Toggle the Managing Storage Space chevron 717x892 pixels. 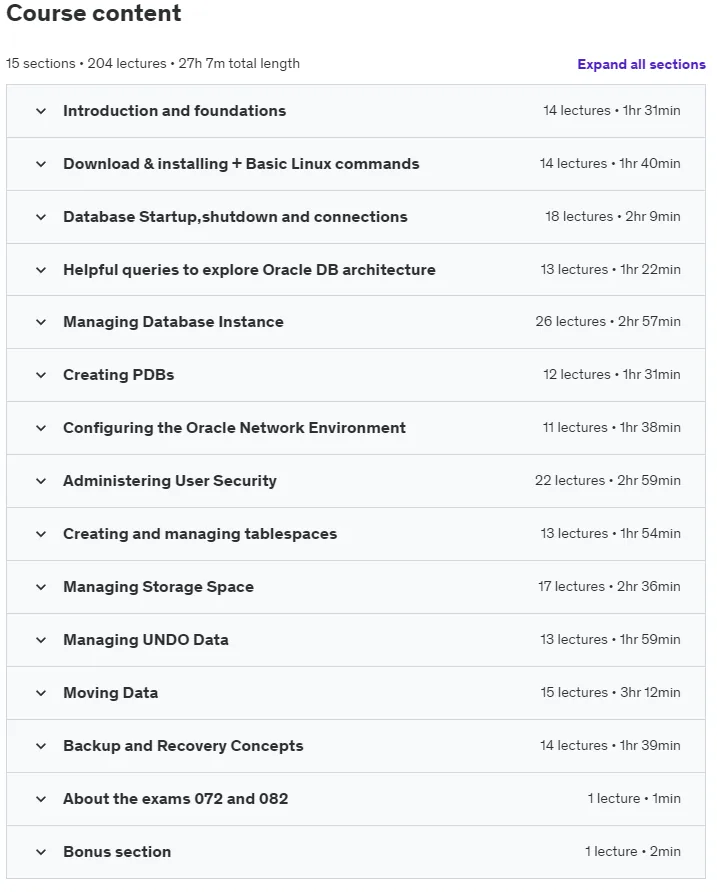click(x=41, y=587)
